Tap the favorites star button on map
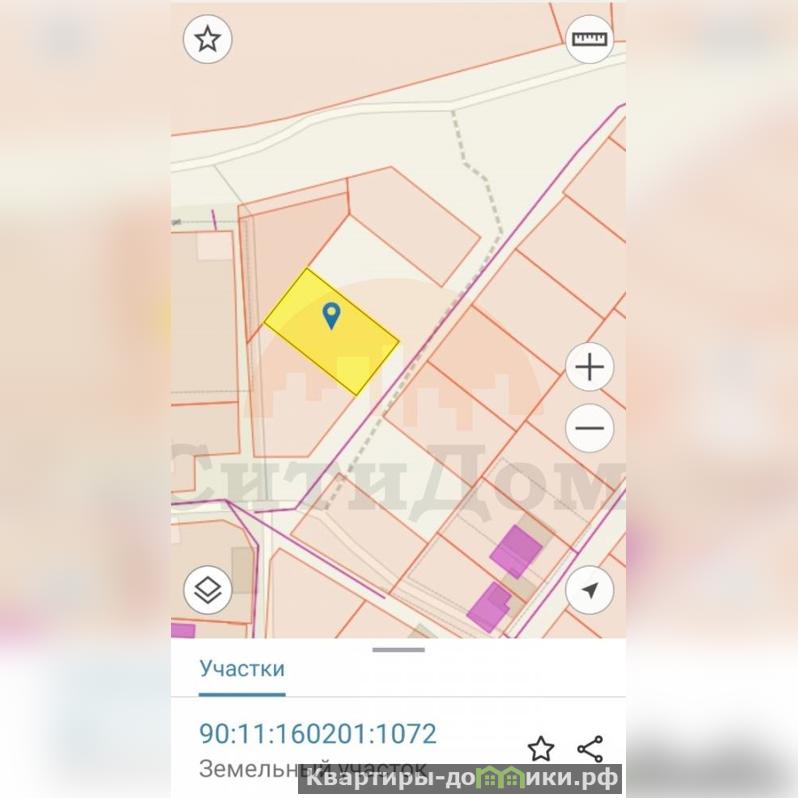 click(208, 39)
